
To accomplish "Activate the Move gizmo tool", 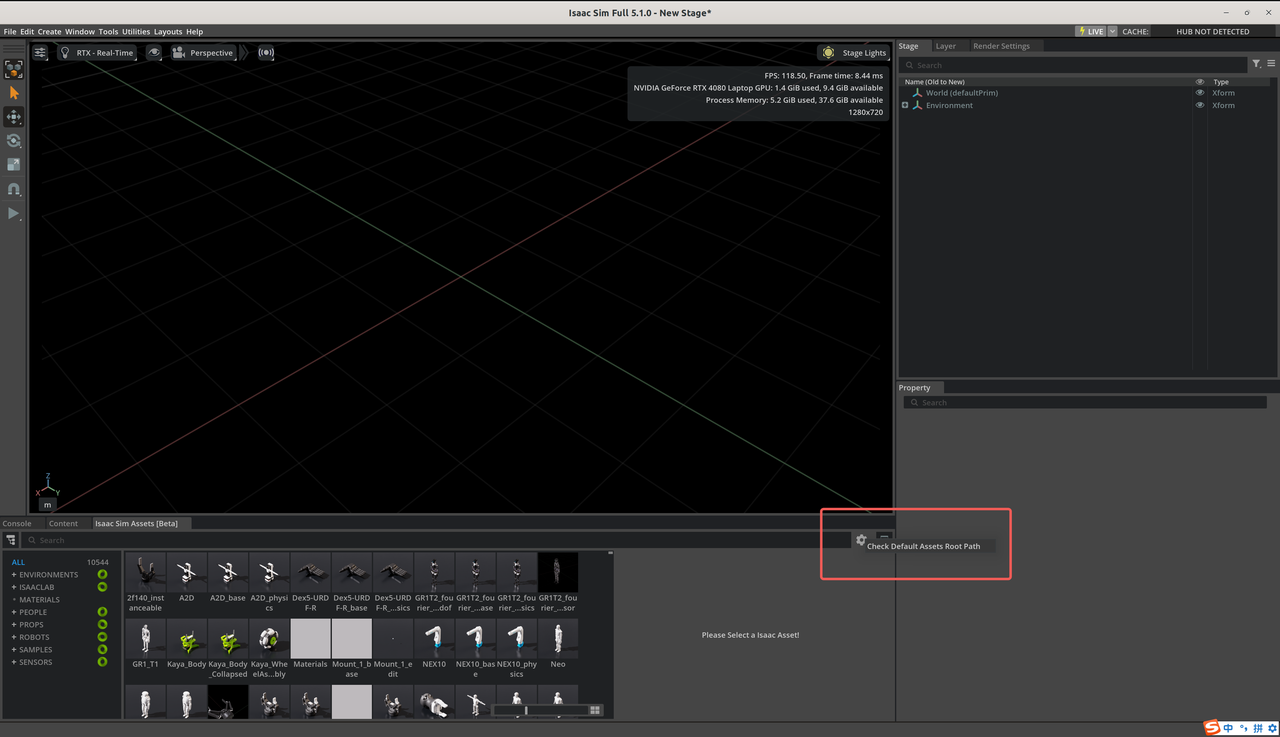I will [x=14, y=117].
